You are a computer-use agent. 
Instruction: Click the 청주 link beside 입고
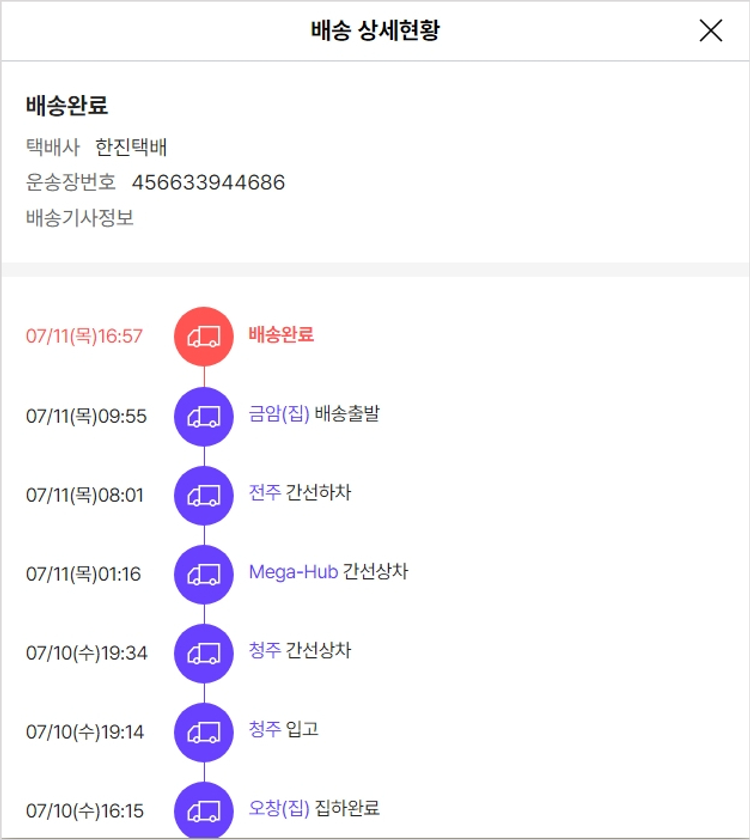265,730
